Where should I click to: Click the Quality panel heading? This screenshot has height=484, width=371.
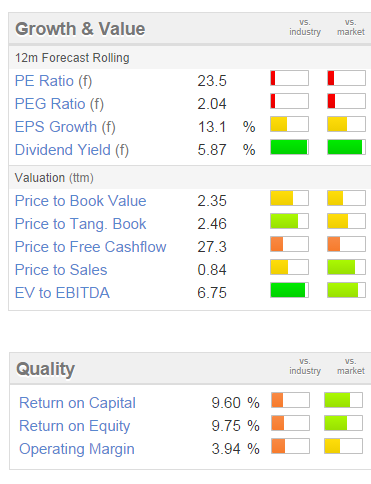(46, 369)
